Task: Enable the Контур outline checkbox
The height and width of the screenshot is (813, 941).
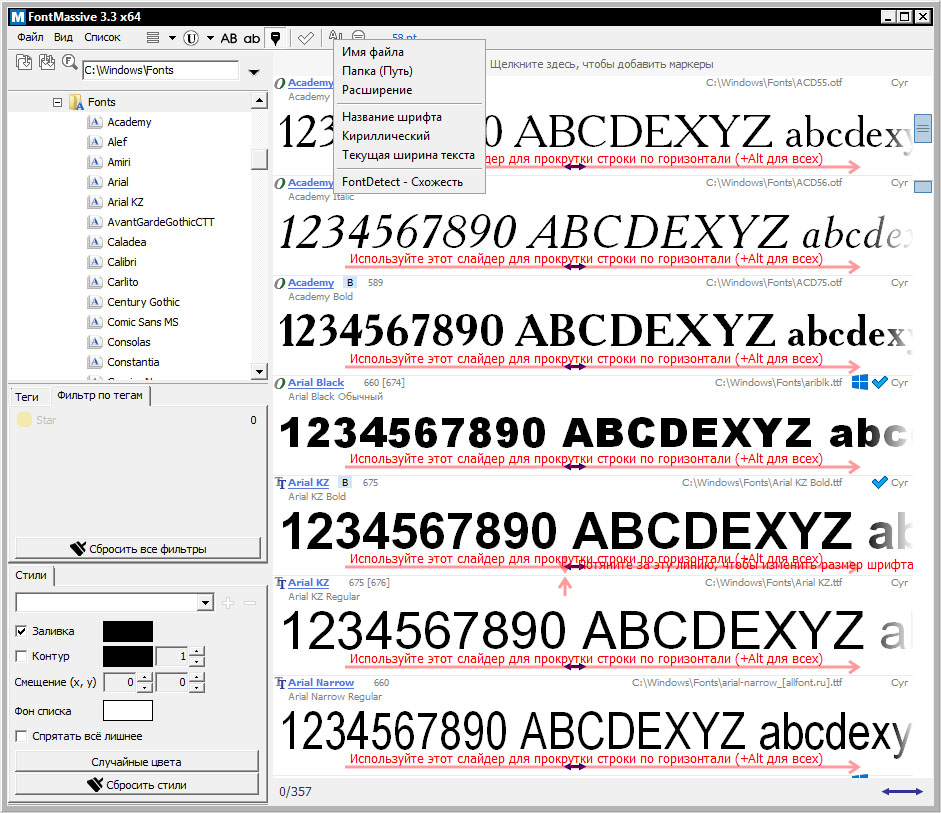Action: [x=21, y=656]
